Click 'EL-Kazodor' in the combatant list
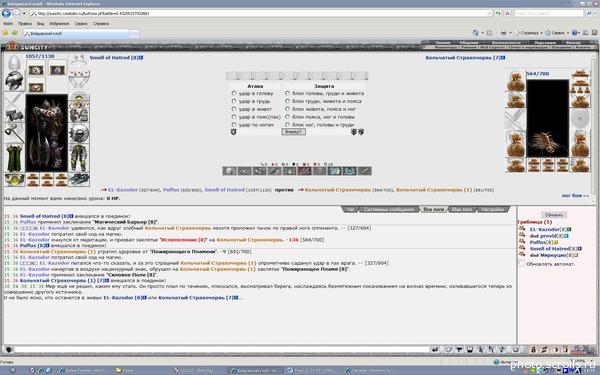The image size is (600, 375). point(122,190)
